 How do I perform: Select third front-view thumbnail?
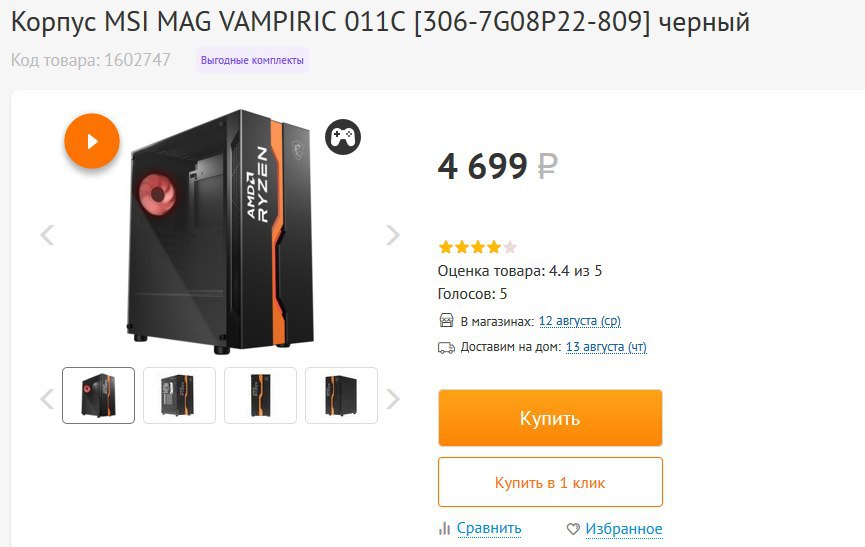point(260,395)
